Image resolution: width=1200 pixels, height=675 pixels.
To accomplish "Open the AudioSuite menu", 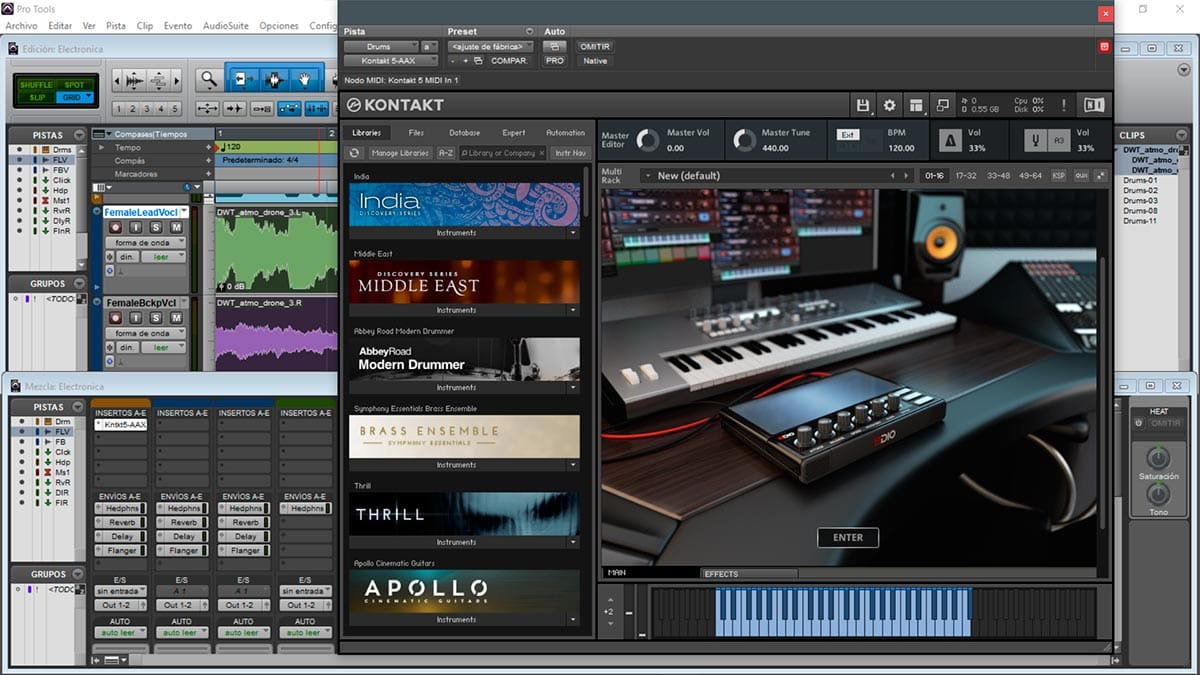I will 226,25.
